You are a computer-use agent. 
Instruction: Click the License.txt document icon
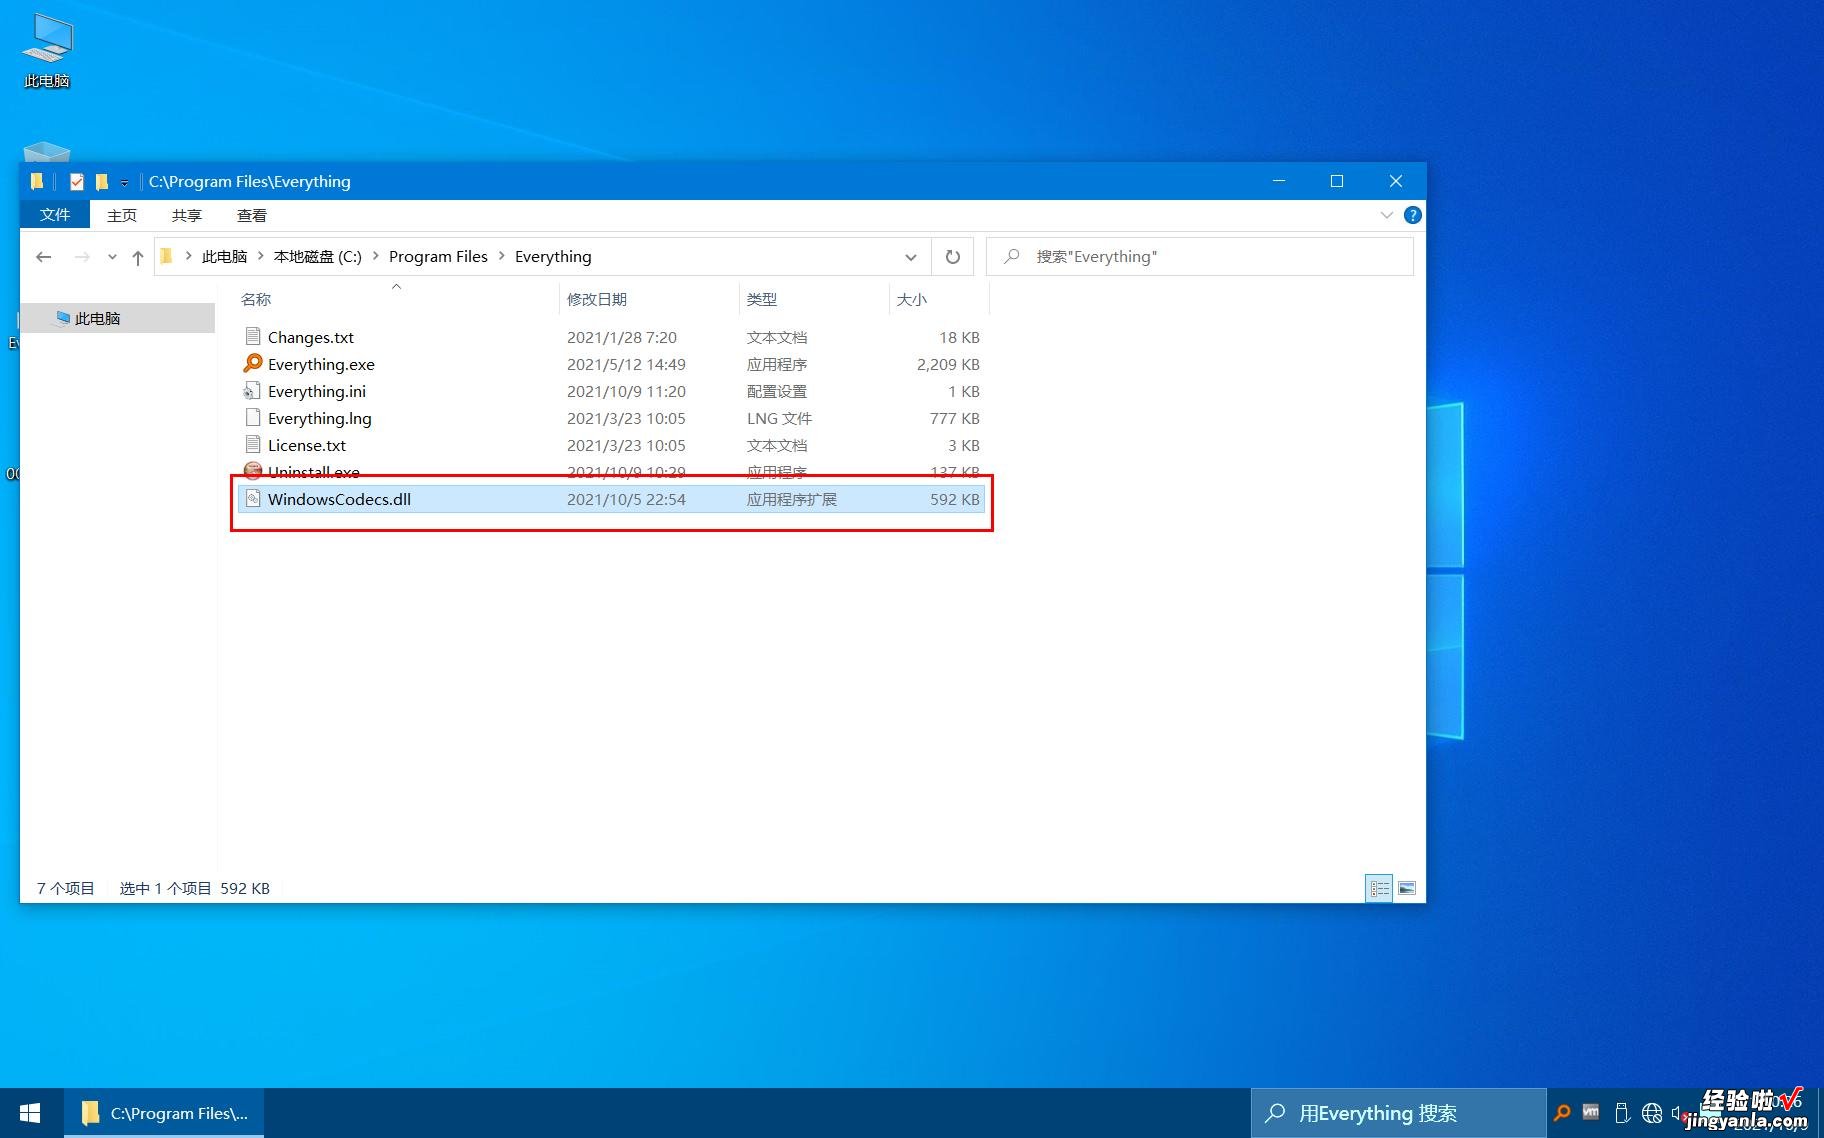[253, 445]
